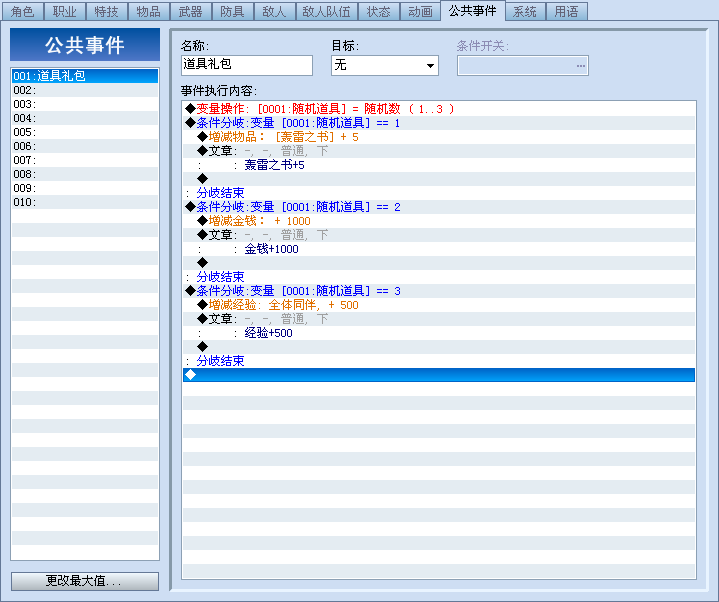The image size is (719, 602).
Task: Select the empty diamond line after 金钱+1000
Action: (x=439, y=263)
